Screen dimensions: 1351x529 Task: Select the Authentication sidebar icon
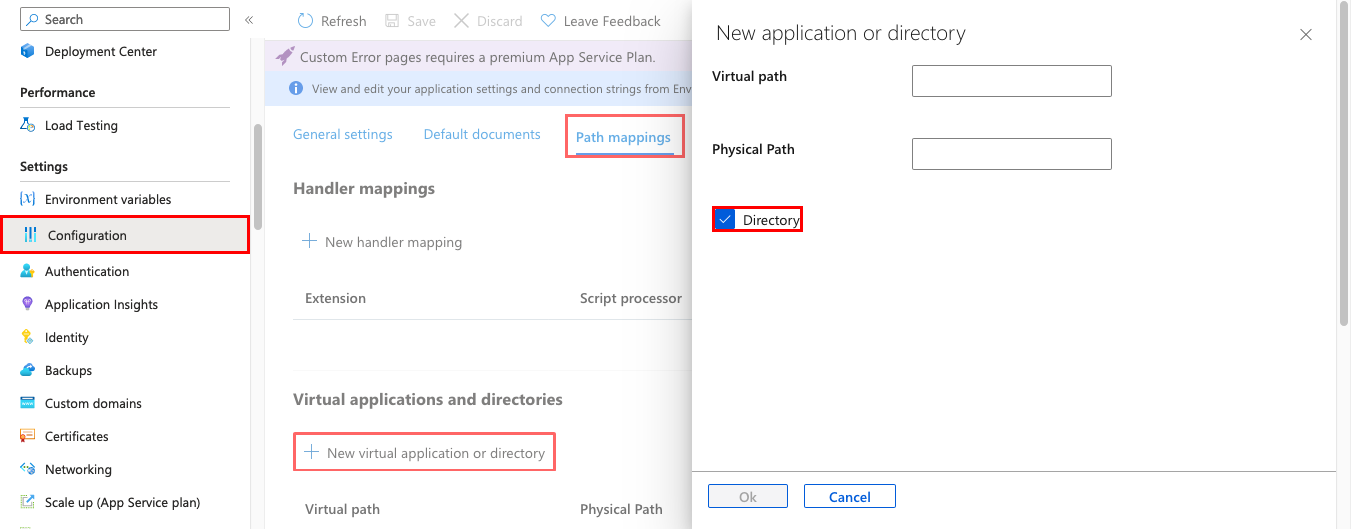point(27,271)
